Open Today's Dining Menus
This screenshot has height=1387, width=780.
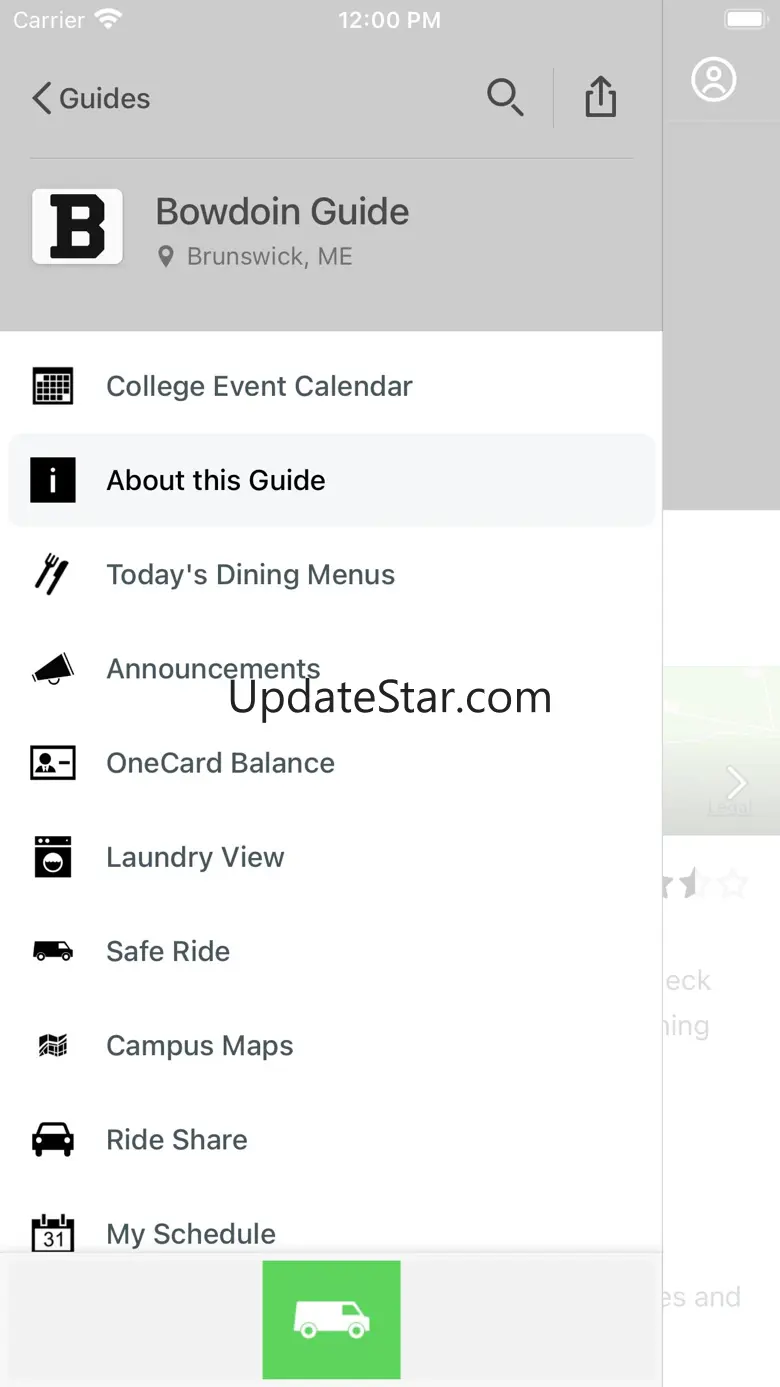(x=331, y=575)
